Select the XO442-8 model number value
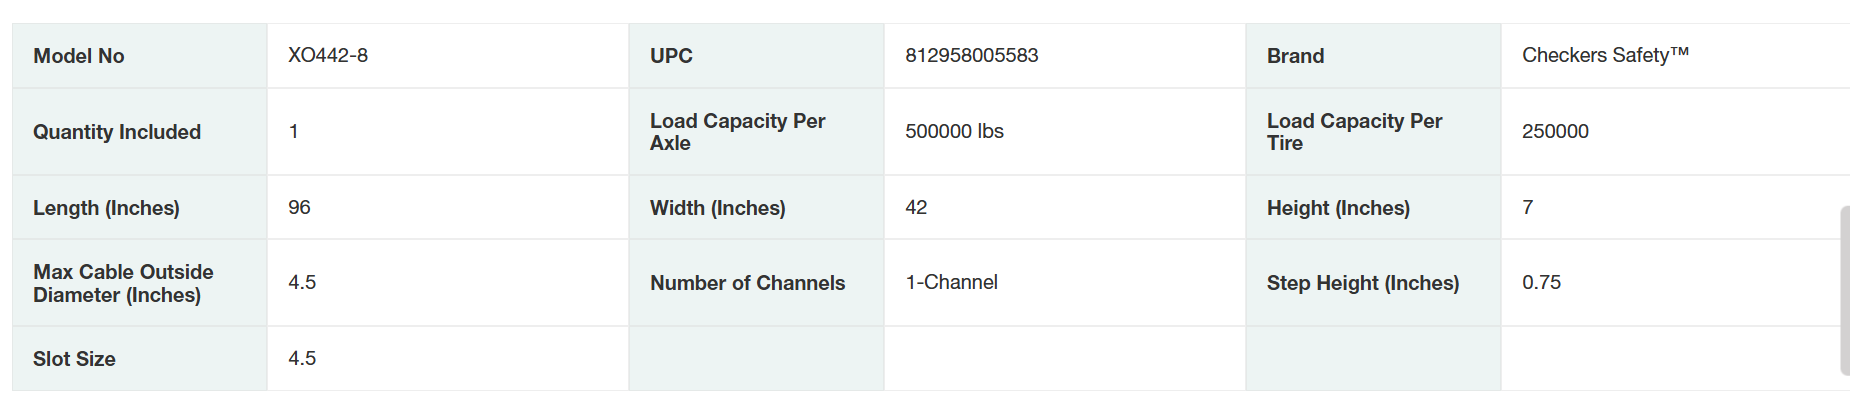The image size is (1851, 404). 328,55
